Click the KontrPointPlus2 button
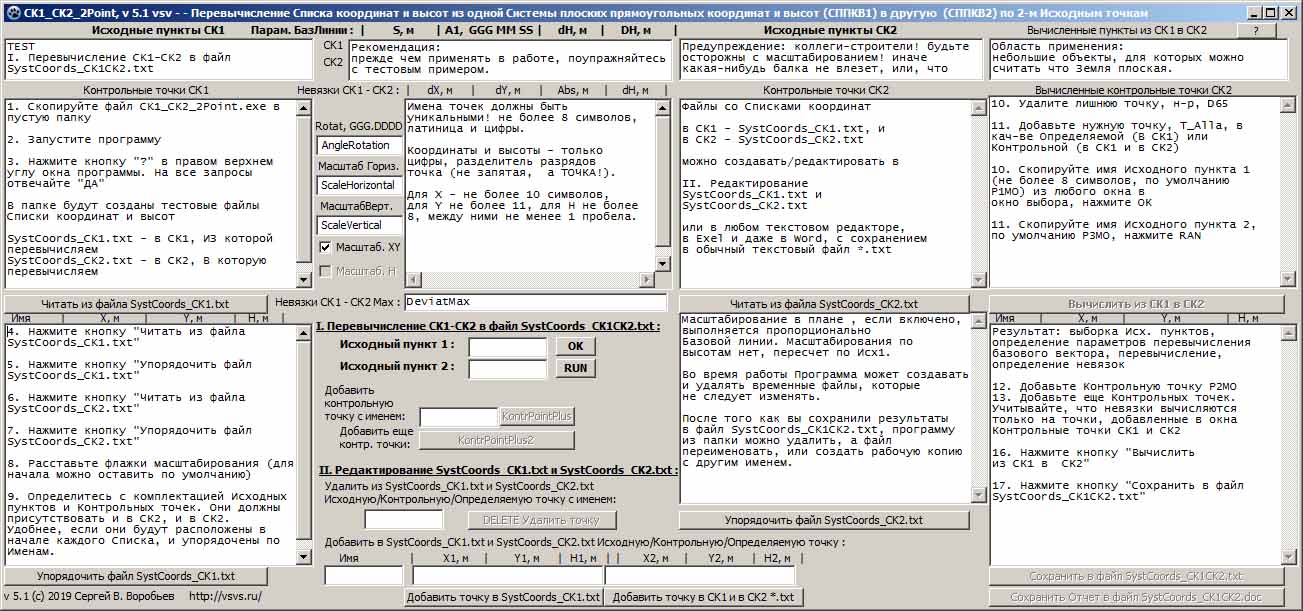 (x=496, y=440)
